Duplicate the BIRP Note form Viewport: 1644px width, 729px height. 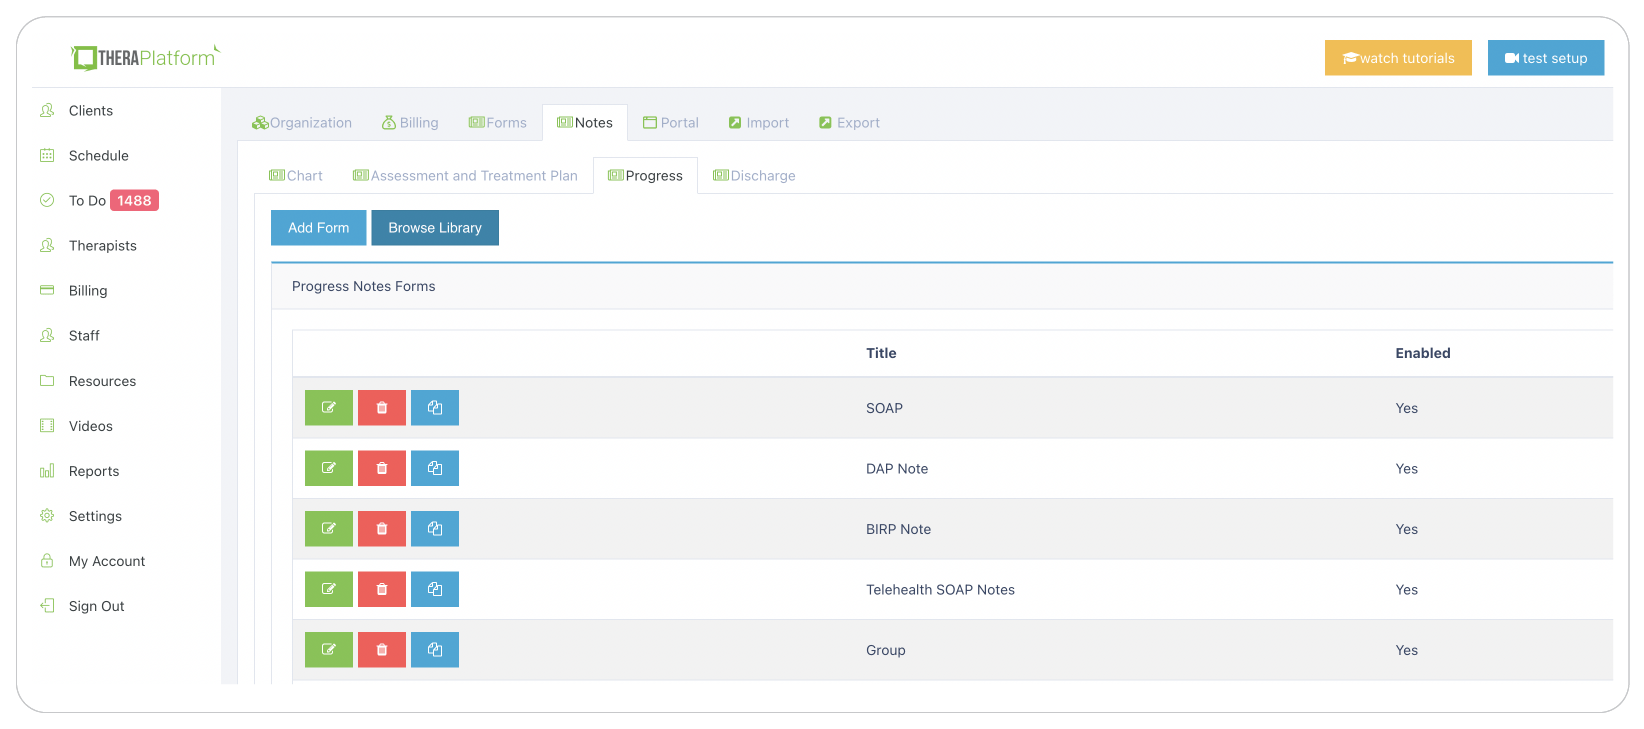pyautogui.click(x=435, y=529)
